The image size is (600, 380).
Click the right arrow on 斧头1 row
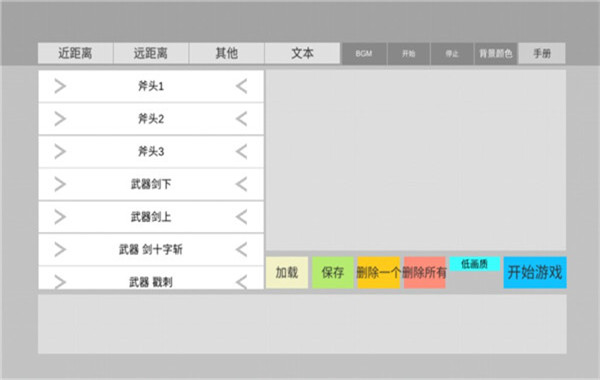[x=60, y=86]
